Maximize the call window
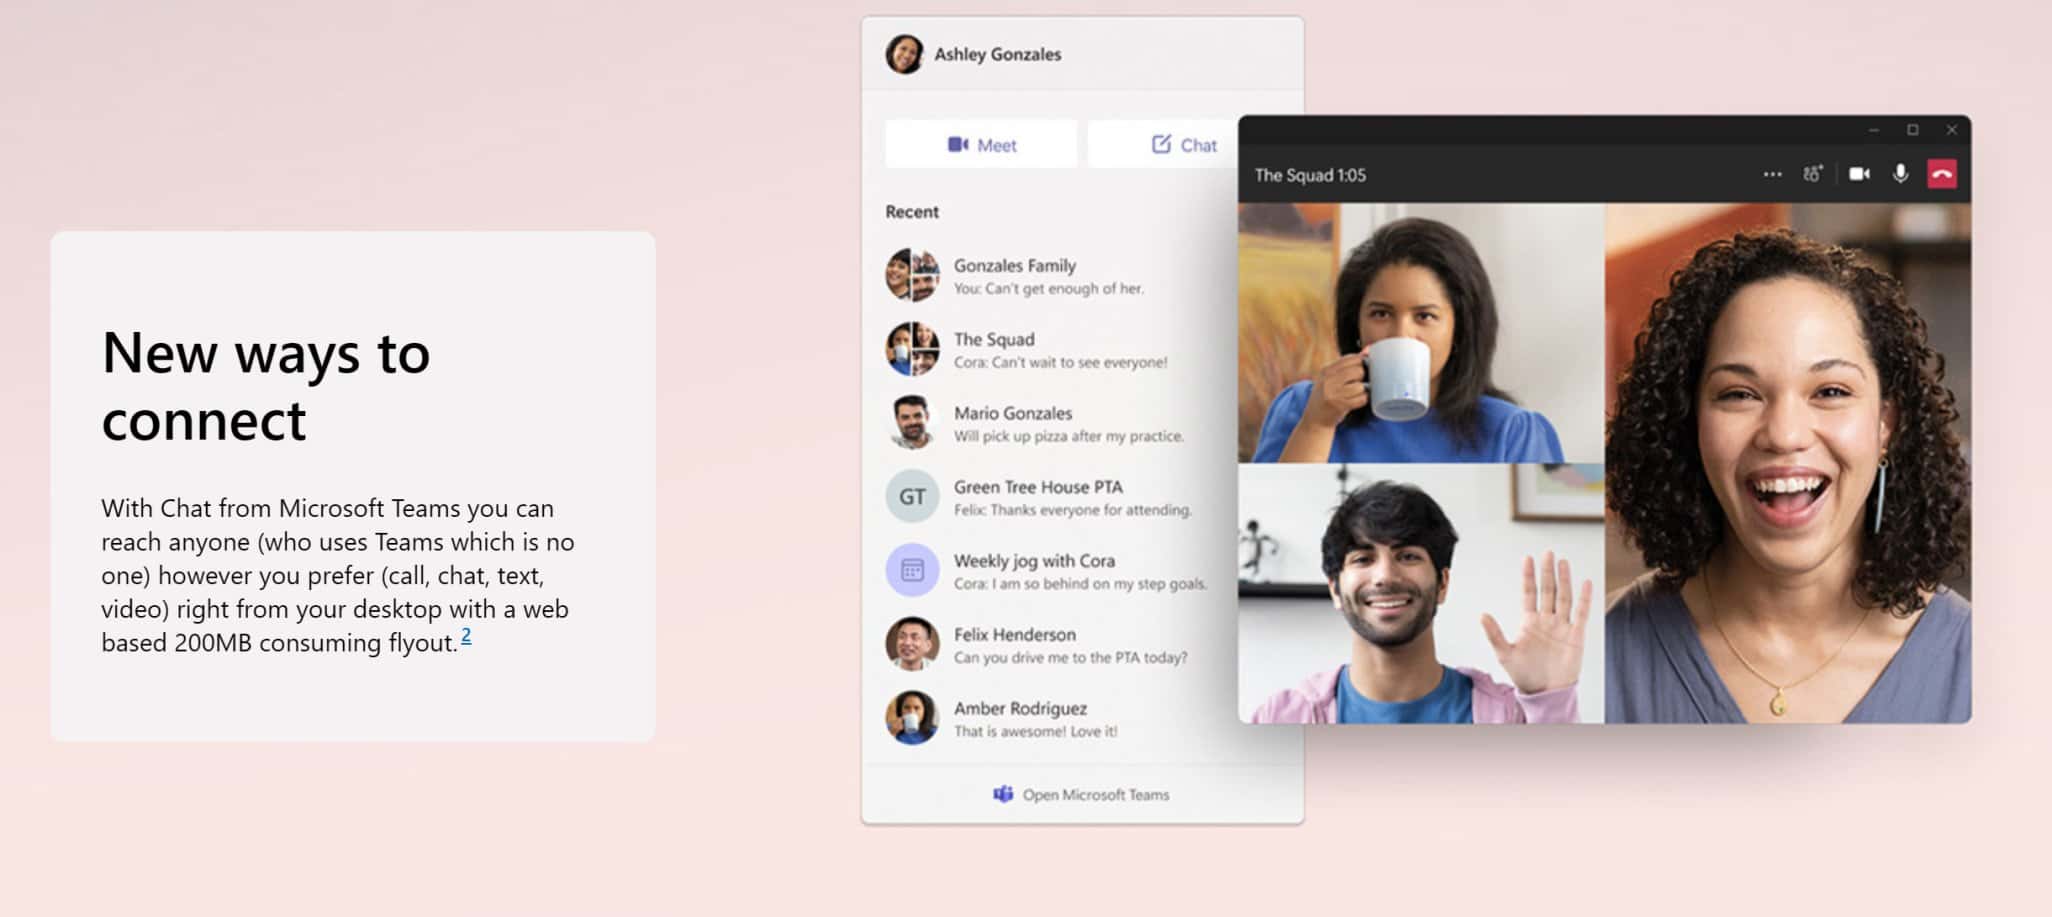Viewport: 2052px width, 917px height. (1913, 130)
